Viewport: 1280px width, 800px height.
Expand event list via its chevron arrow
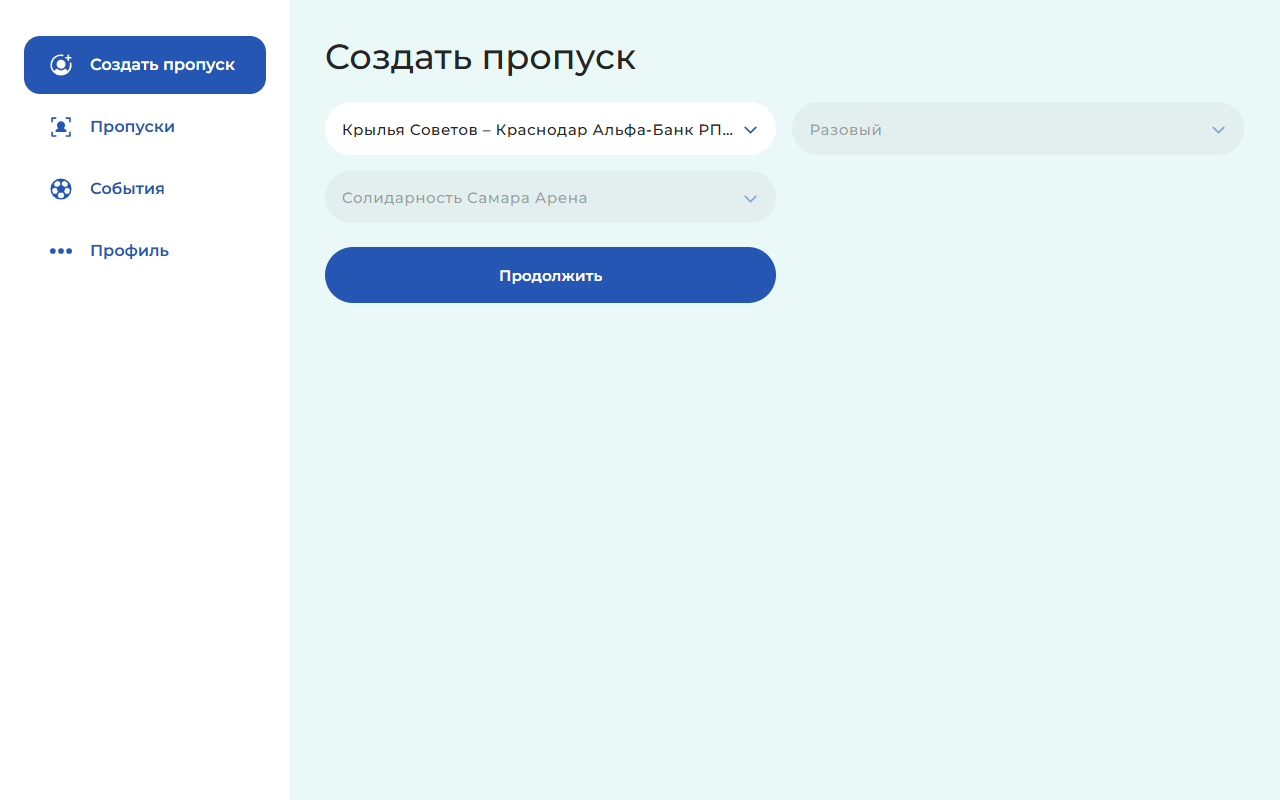point(751,130)
